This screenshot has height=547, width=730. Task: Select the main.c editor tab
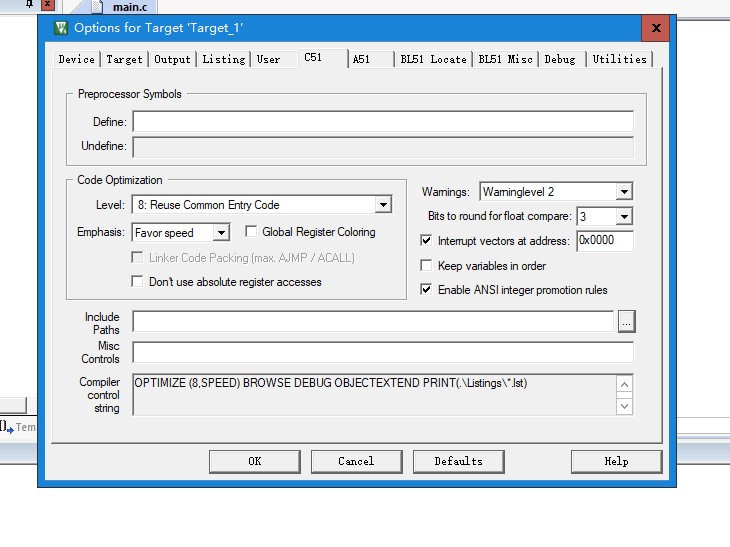click(124, 7)
